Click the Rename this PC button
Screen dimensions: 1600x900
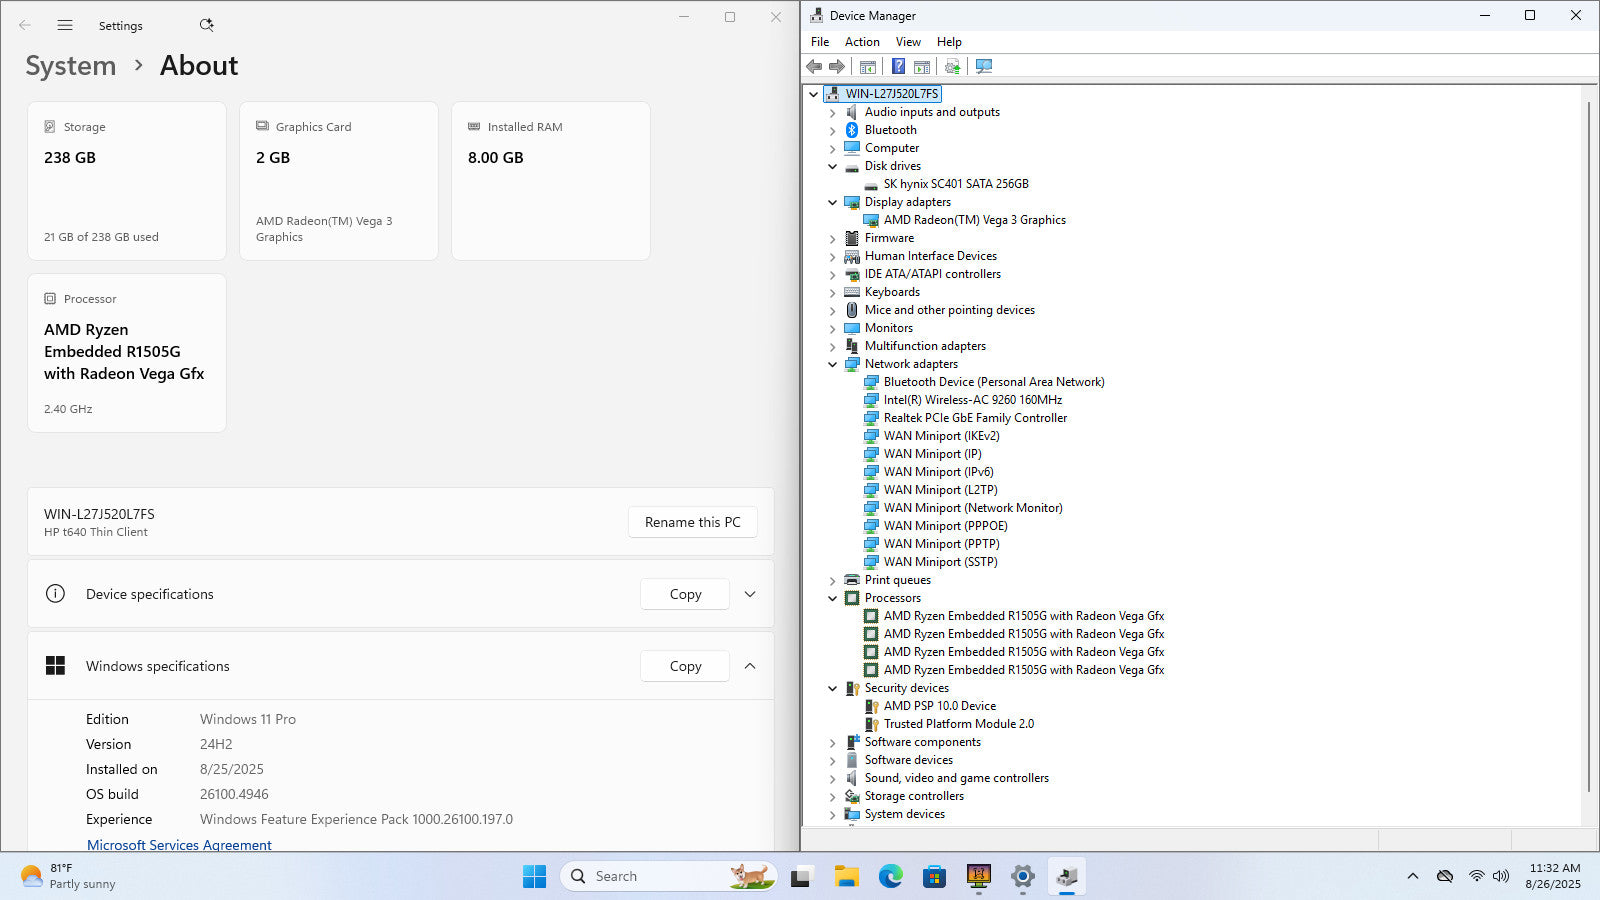pos(692,522)
